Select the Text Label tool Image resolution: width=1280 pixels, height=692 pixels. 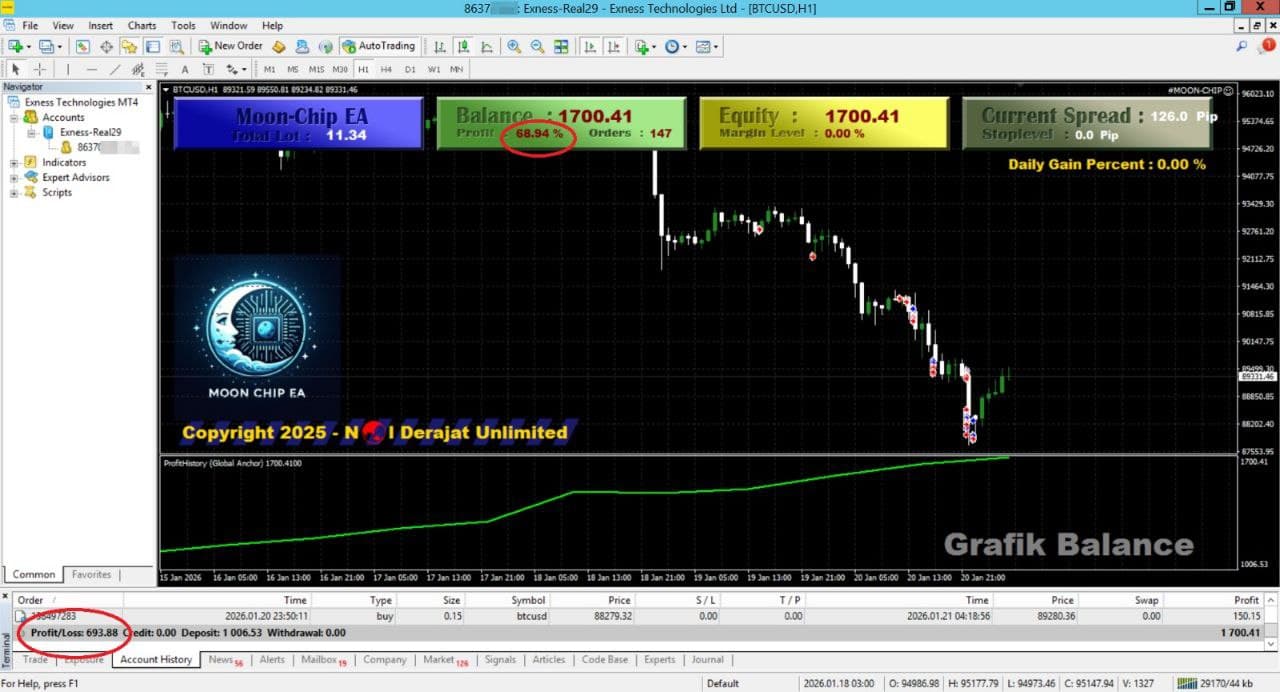click(x=208, y=68)
